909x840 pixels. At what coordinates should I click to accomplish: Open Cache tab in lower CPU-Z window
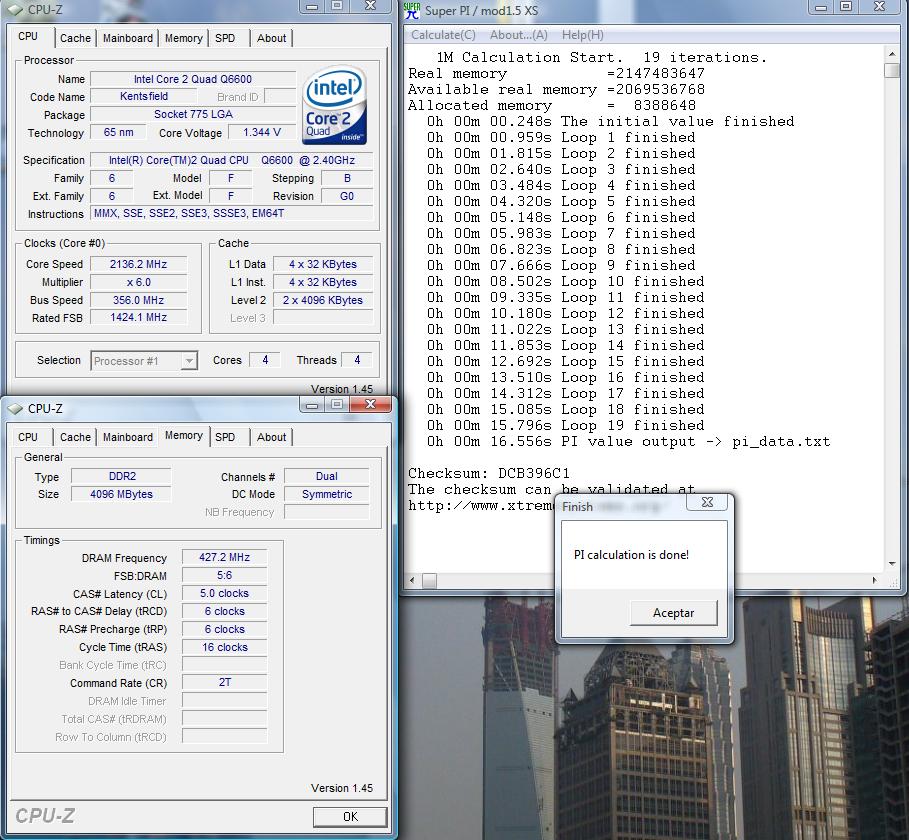click(75, 437)
